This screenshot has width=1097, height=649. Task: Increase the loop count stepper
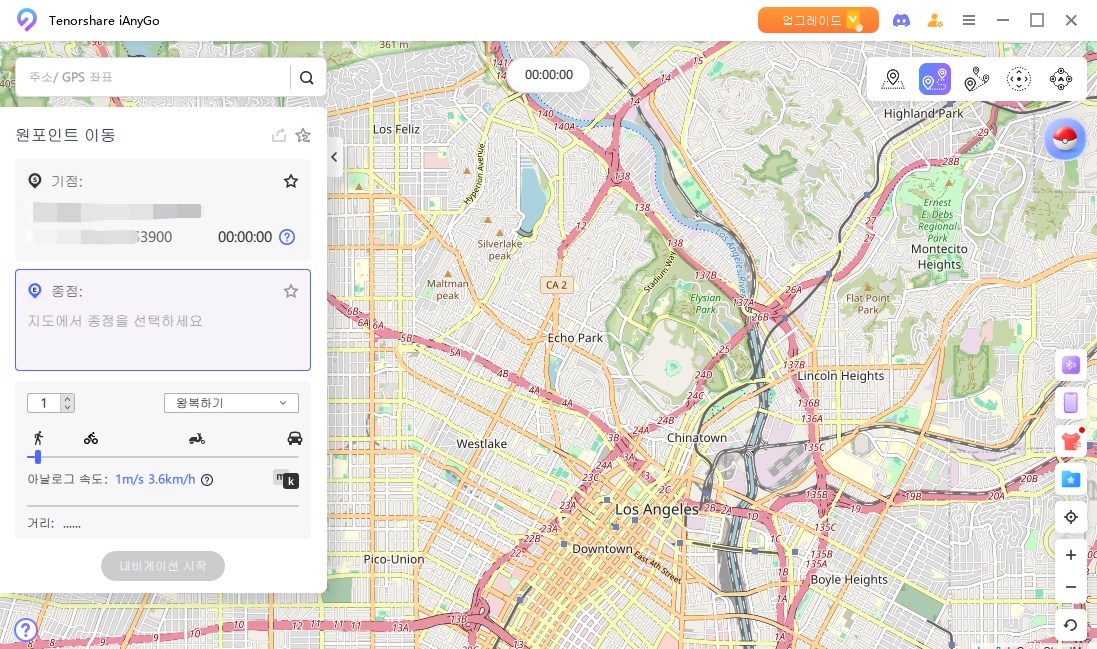pos(67,399)
